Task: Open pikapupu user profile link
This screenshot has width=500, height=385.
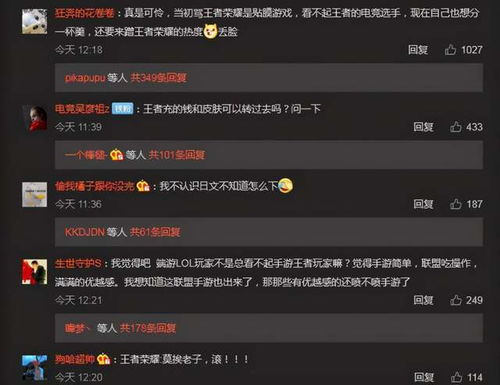Action: click(85, 78)
